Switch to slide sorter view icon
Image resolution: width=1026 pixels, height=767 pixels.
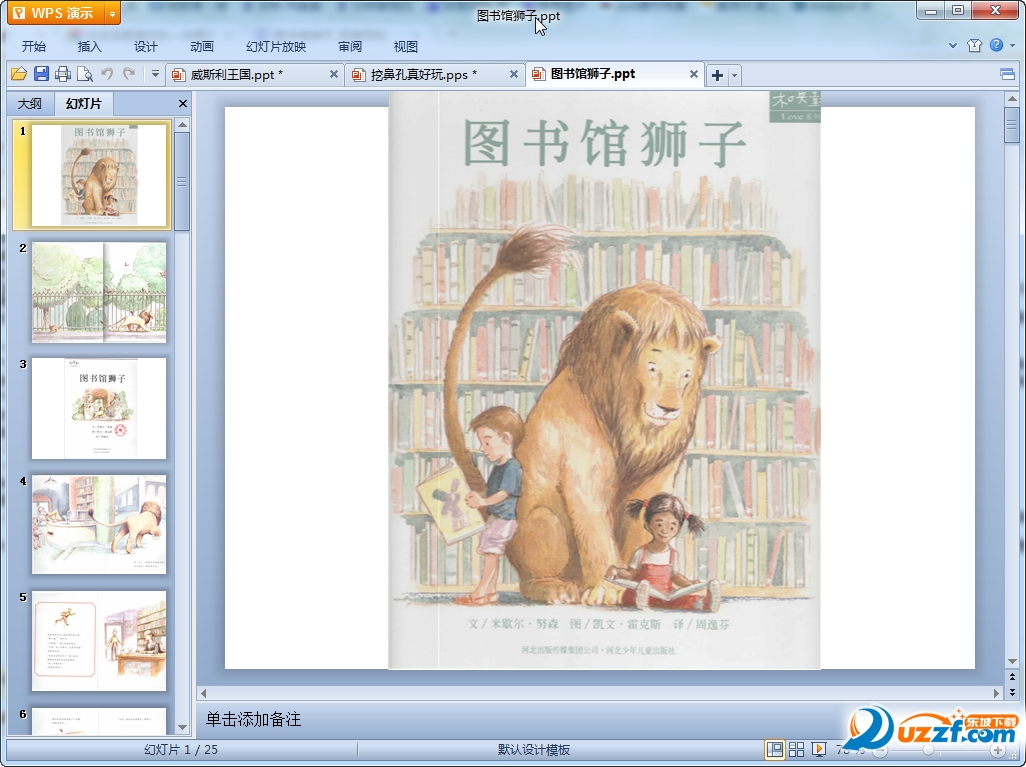(x=796, y=749)
